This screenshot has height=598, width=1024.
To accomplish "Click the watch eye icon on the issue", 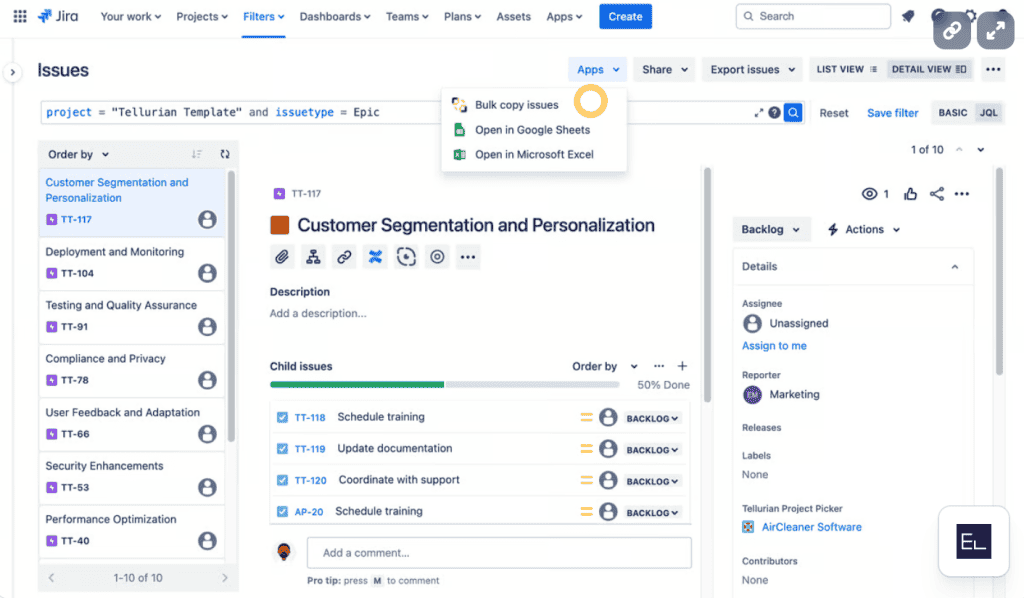I will coord(870,194).
